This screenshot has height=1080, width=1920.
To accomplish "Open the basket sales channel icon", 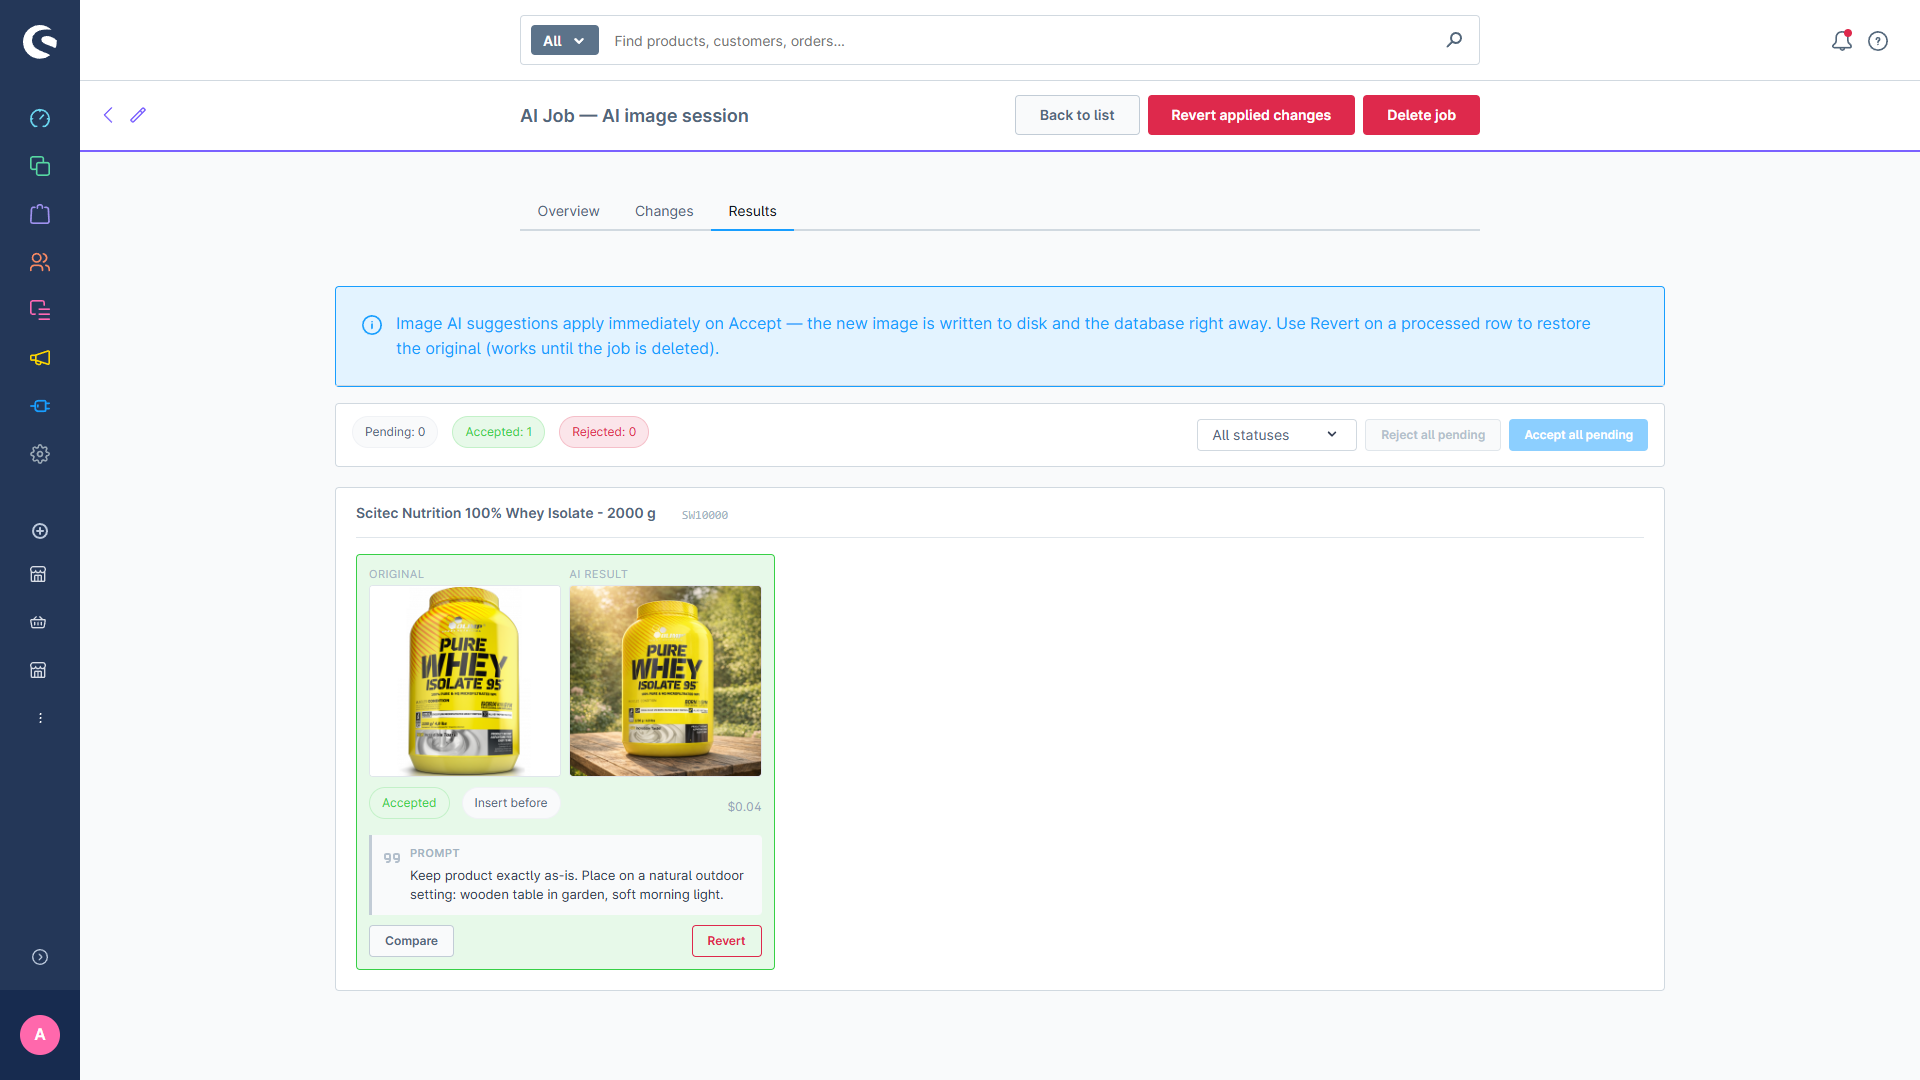I will [x=38, y=622].
